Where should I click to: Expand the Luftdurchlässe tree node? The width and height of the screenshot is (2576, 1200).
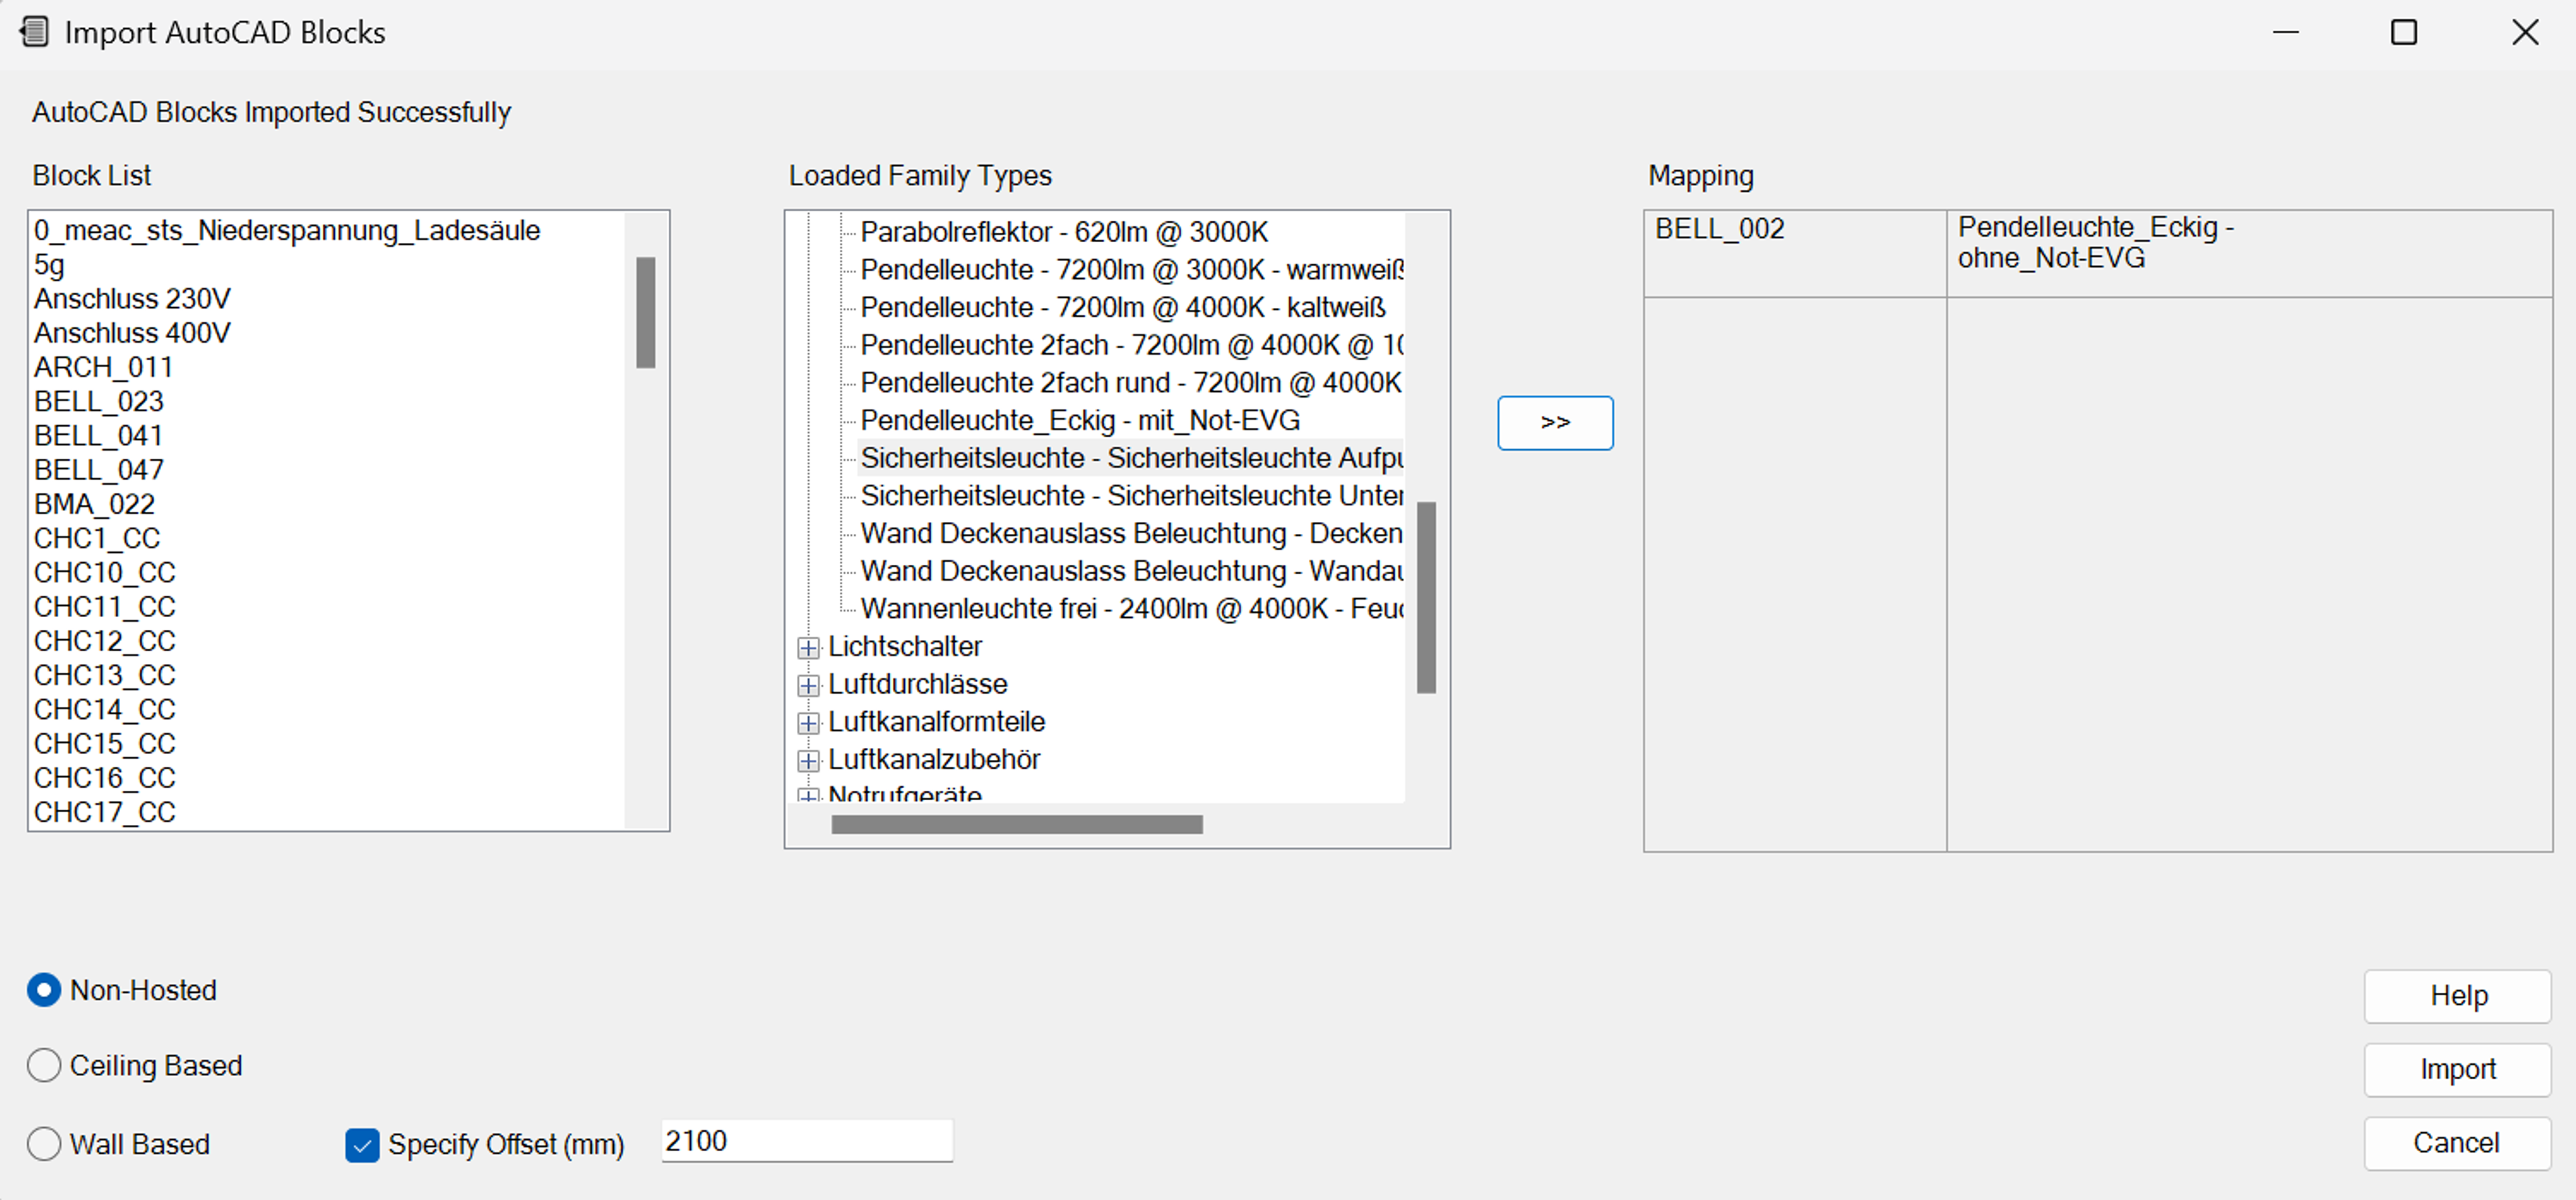click(808, 685)
